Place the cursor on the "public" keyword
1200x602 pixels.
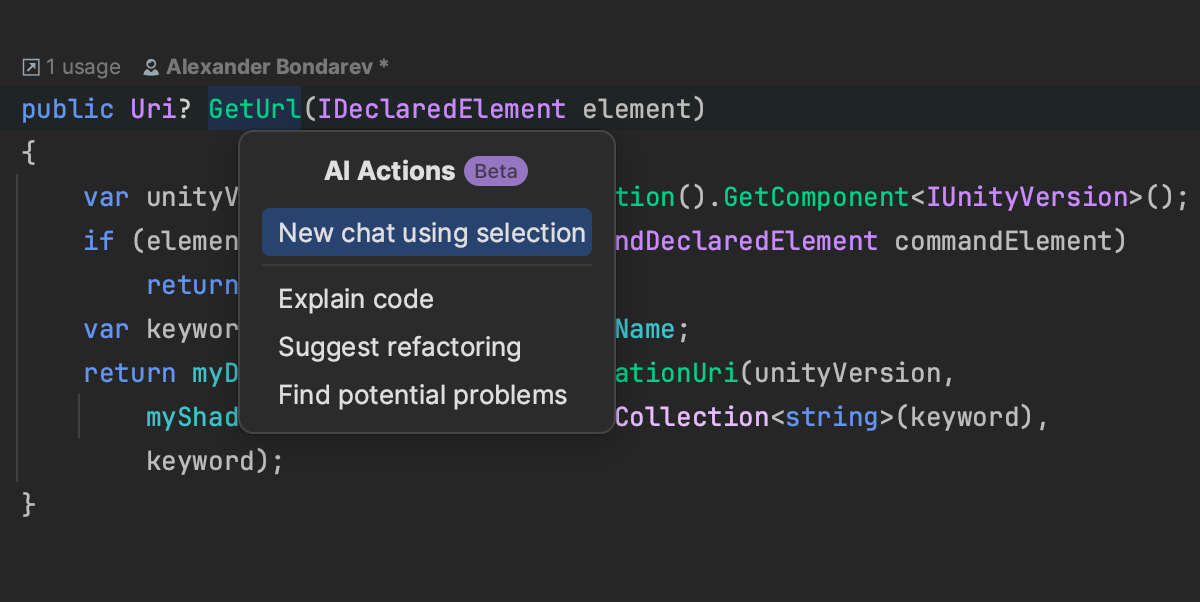pyautogui.click(x=68, y=109)
